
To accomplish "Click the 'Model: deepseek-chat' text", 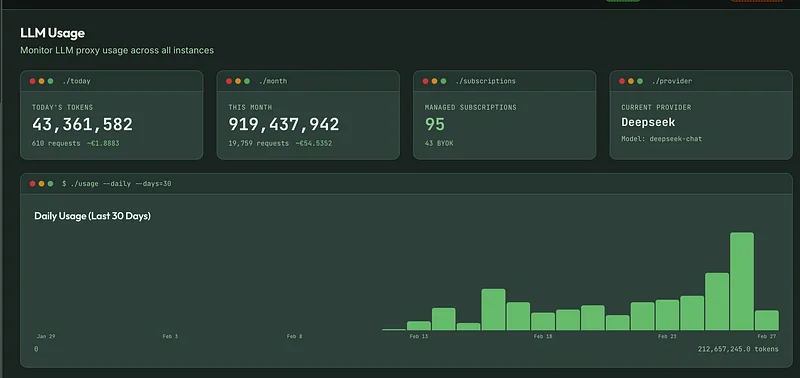I will point(661,139).
